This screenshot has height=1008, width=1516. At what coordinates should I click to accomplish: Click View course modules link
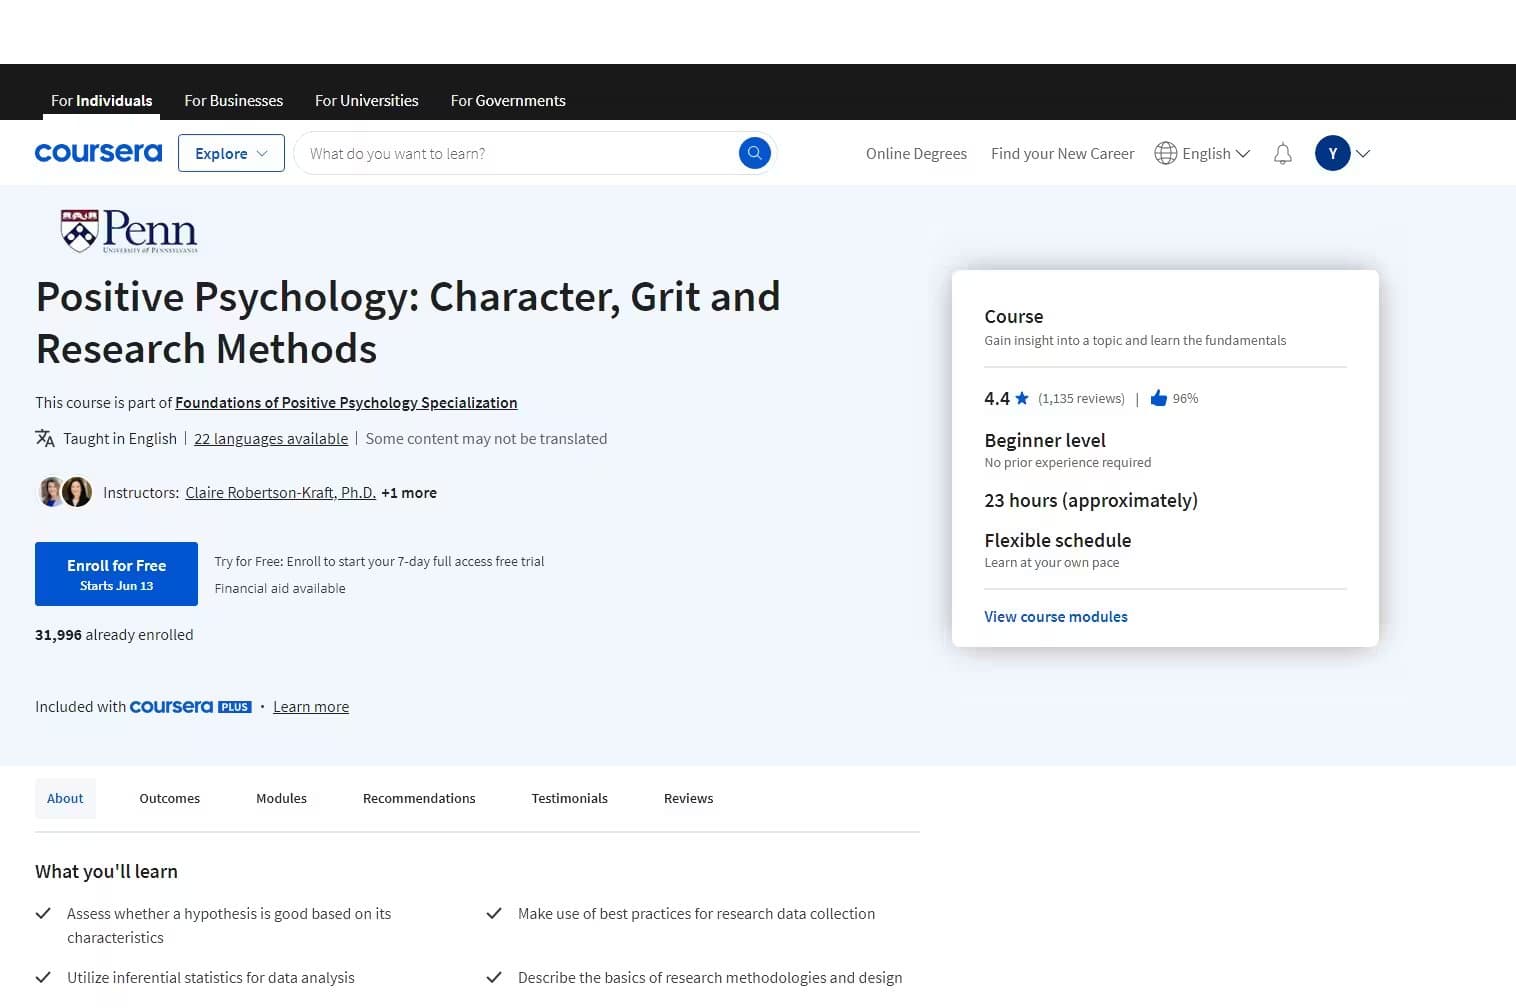1055,616
